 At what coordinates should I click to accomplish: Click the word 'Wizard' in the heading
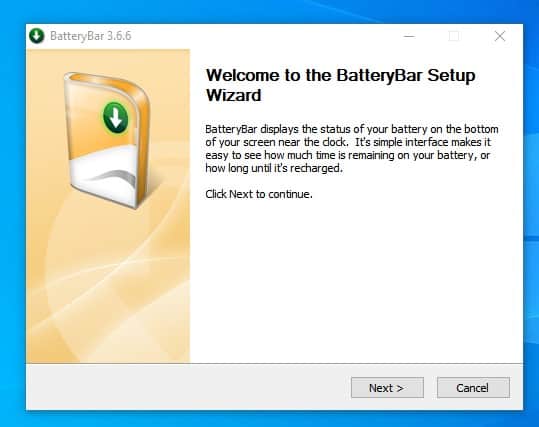click(234, 95)
